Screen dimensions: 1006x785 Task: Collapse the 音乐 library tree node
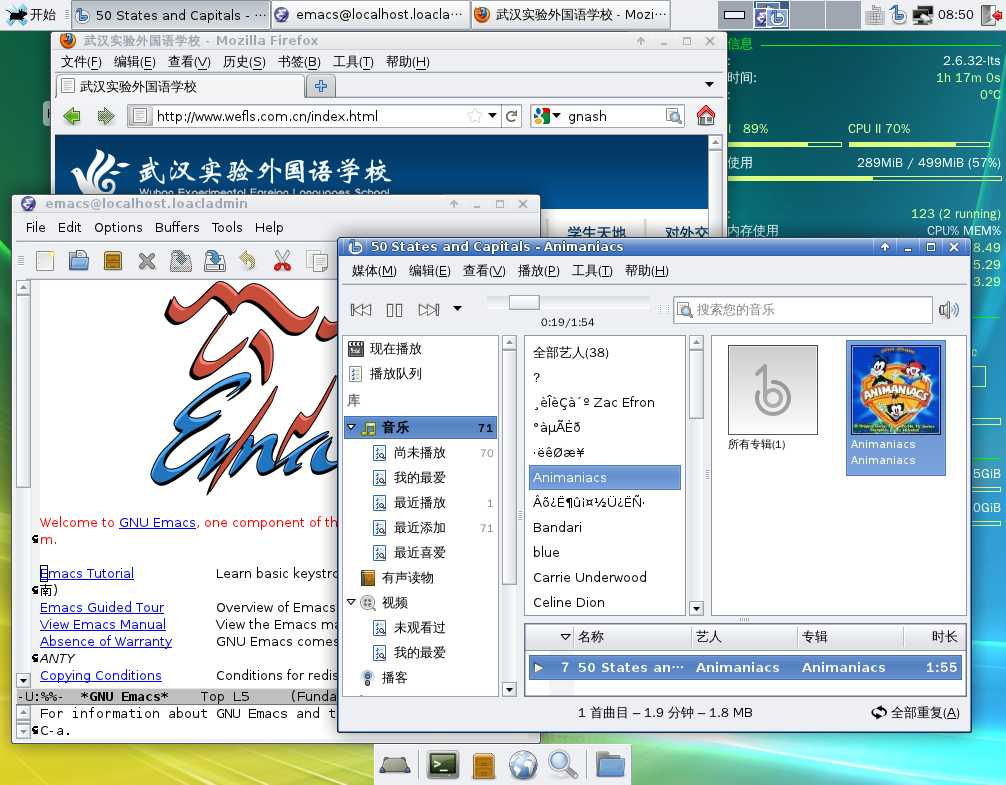pos(351,426)
